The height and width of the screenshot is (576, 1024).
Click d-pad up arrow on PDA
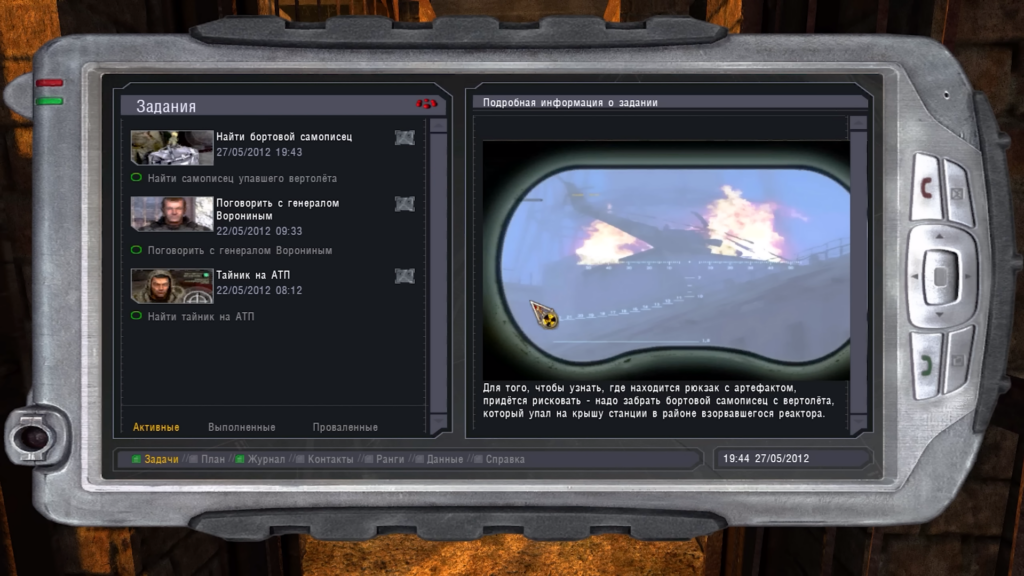(939, 236)
